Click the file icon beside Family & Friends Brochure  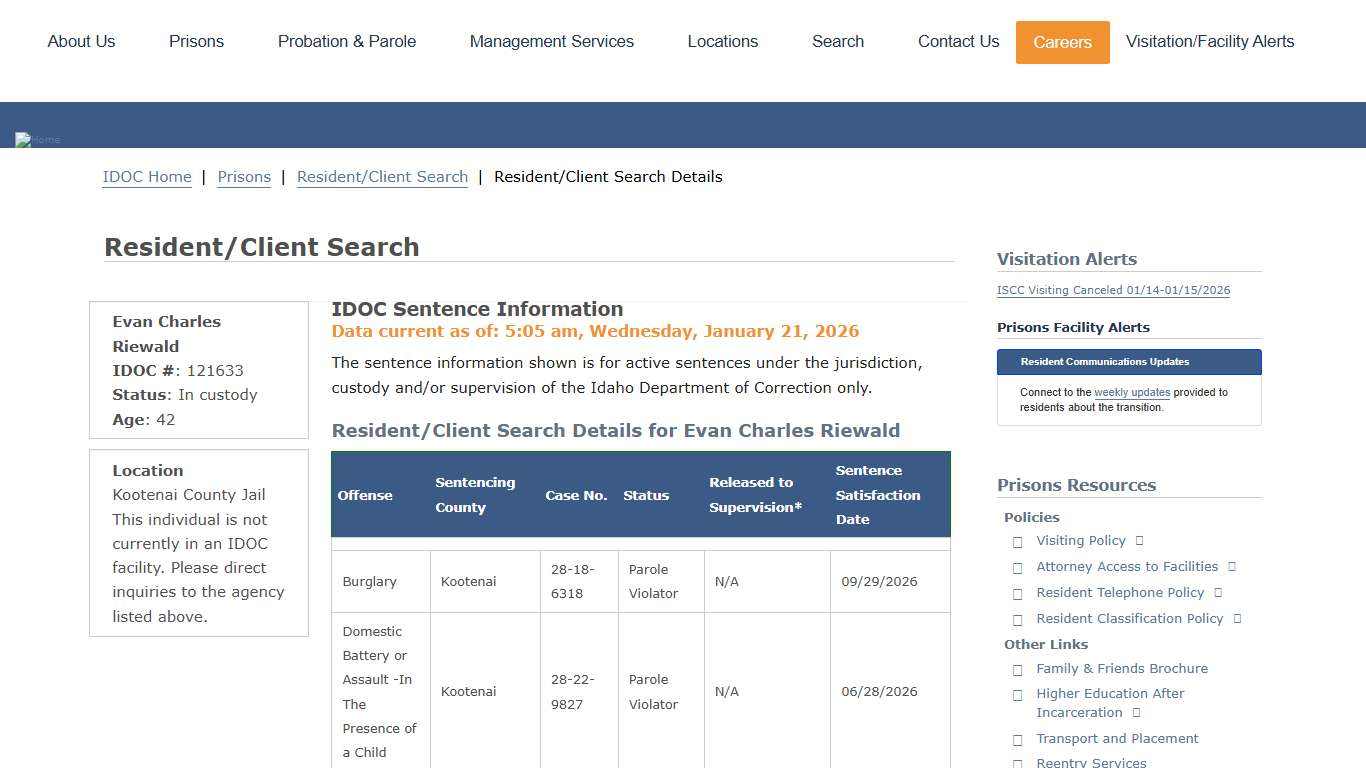1018,669
